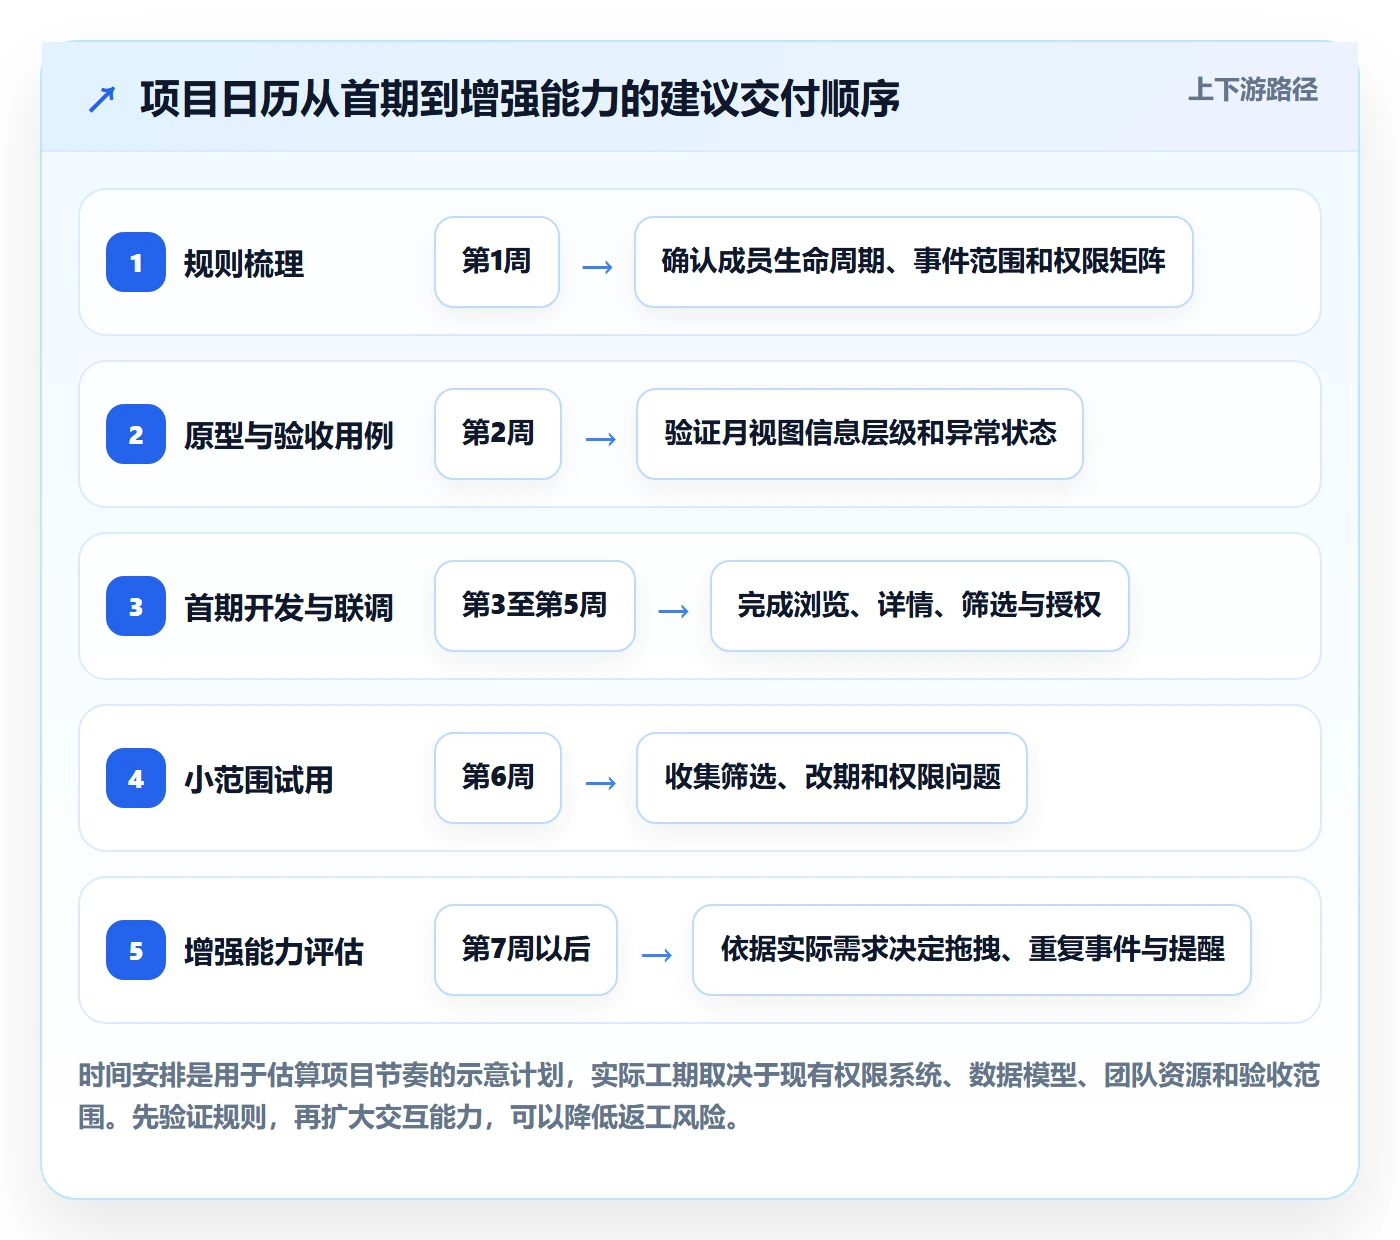This screenshot has height=1240, width=1400.
Task: Click the 确认成员生命周期、事件范围和权限矩阵 box
Action: point(914,262)
